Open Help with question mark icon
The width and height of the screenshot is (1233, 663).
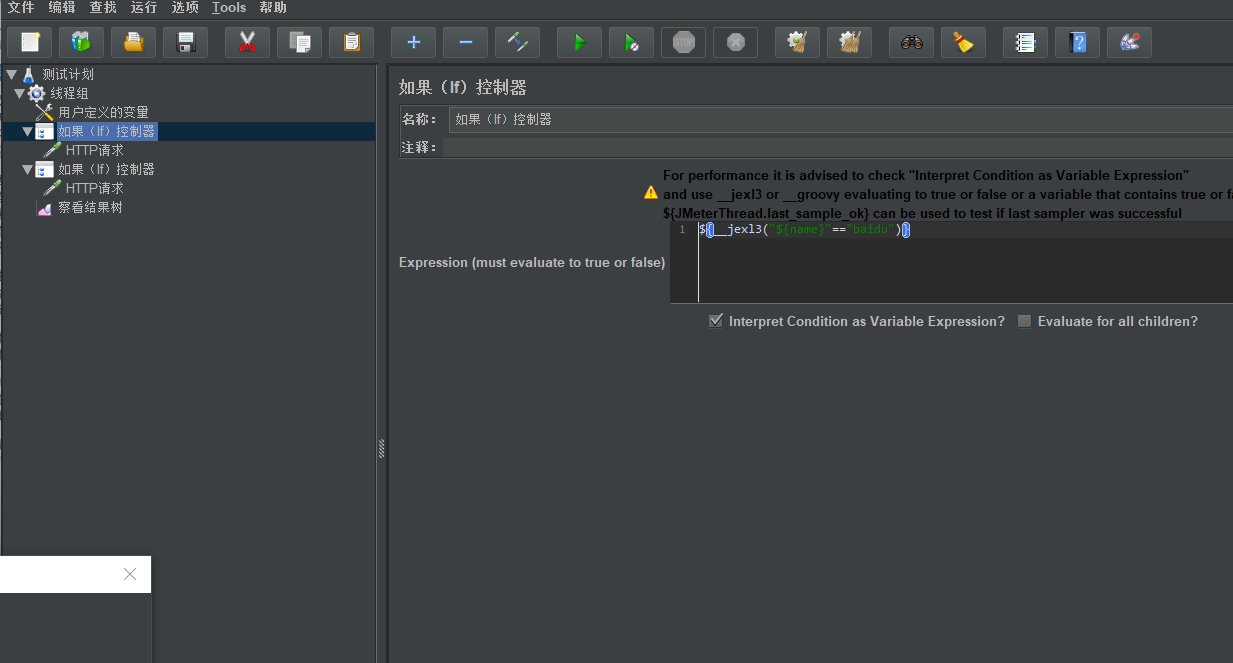pos(1078,42)
